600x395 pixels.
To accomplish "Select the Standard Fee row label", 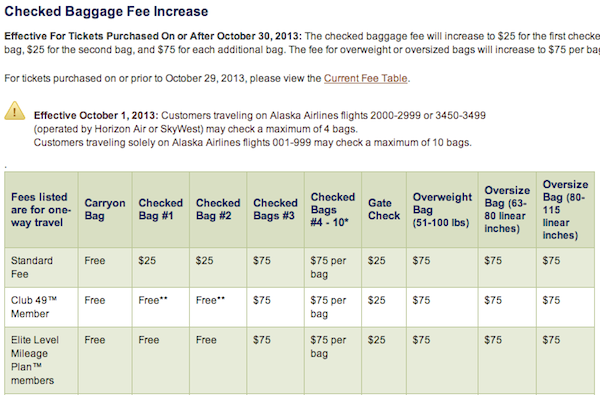I will point(32,267).
